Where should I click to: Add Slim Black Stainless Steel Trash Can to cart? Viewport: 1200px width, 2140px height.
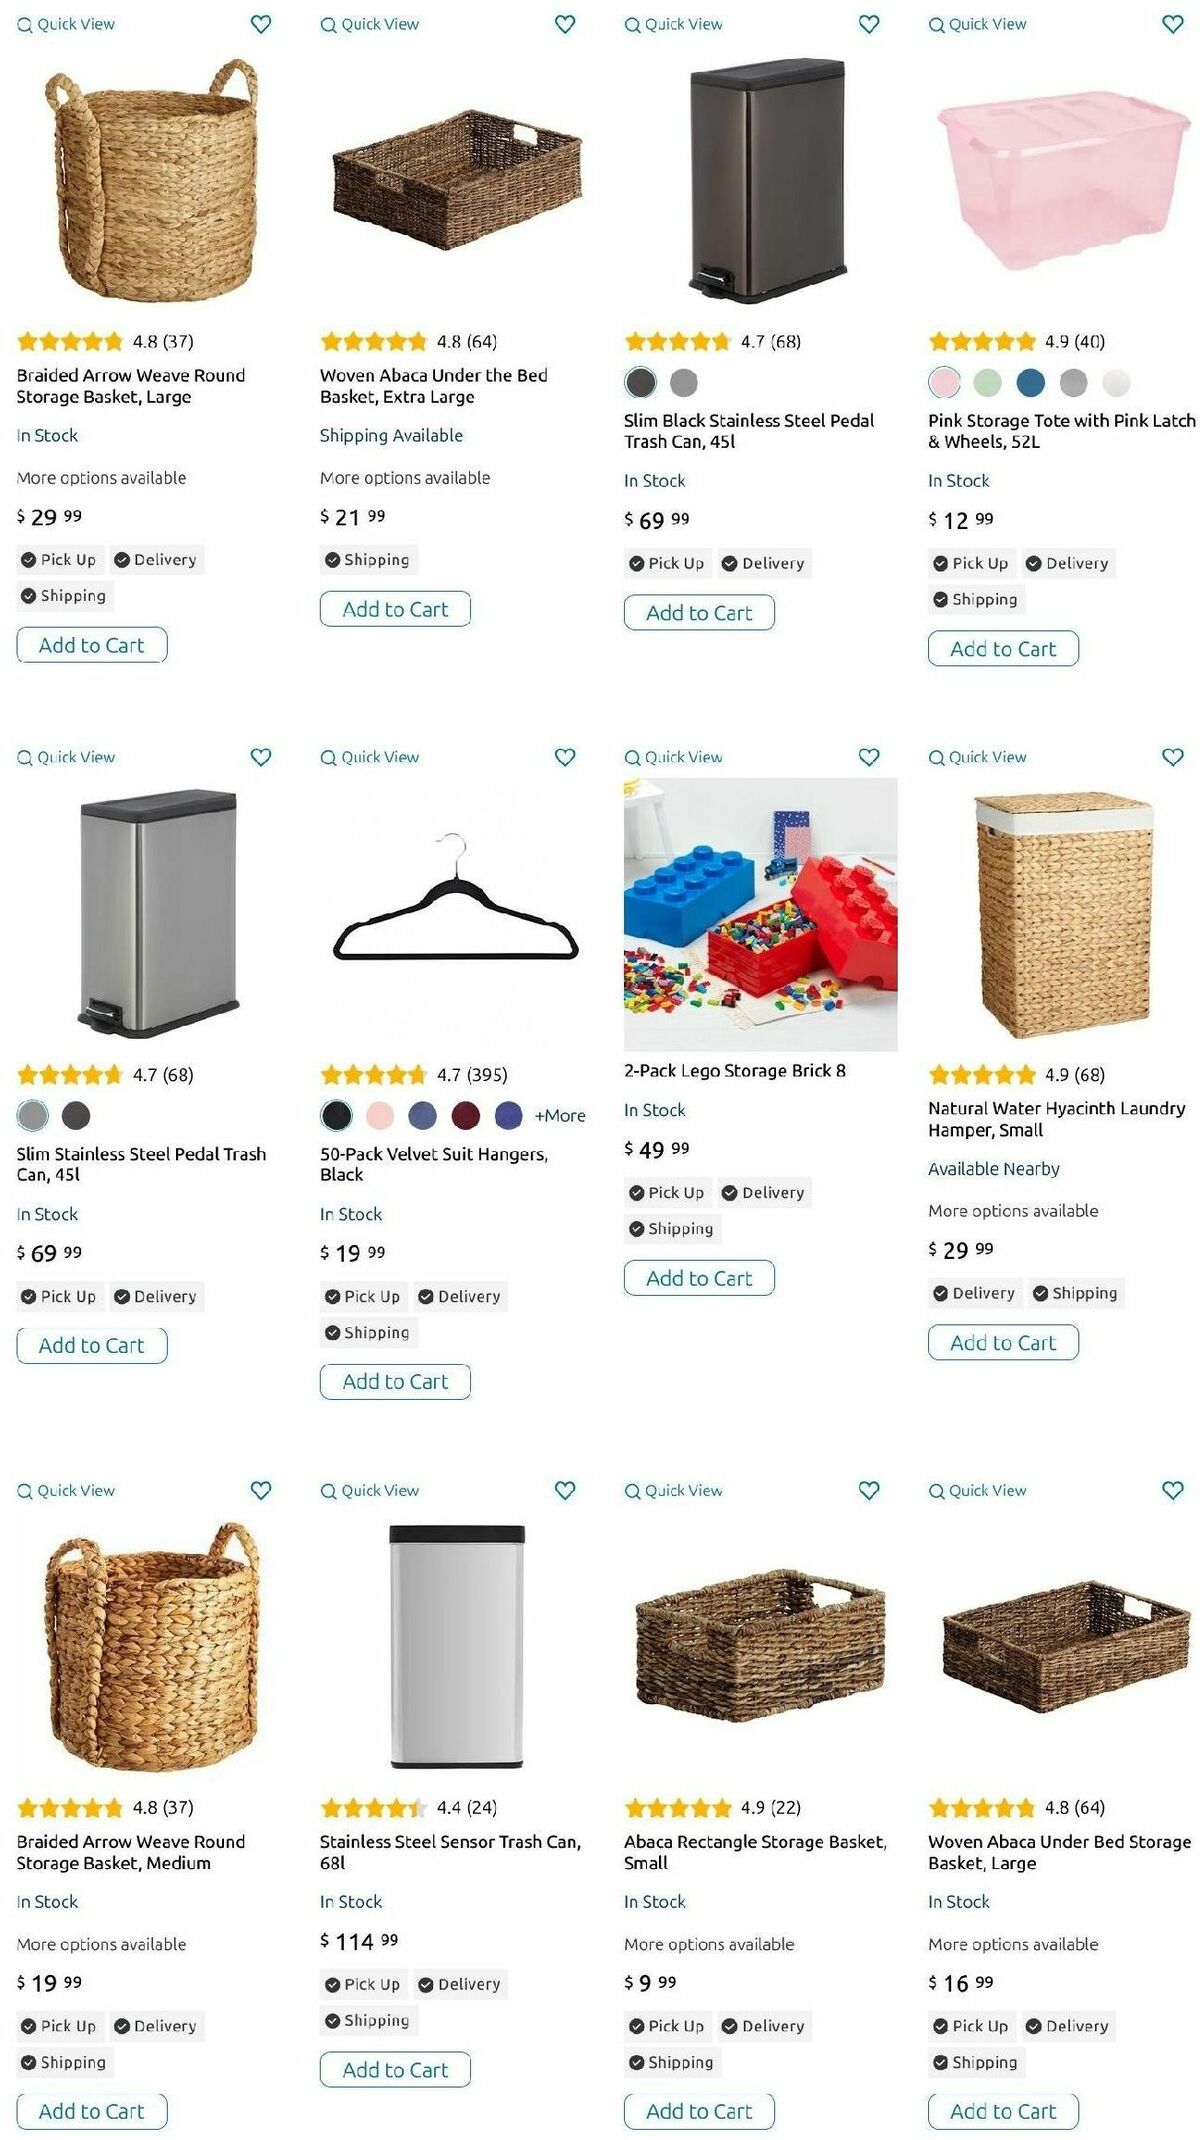click(x=699, y=613)
